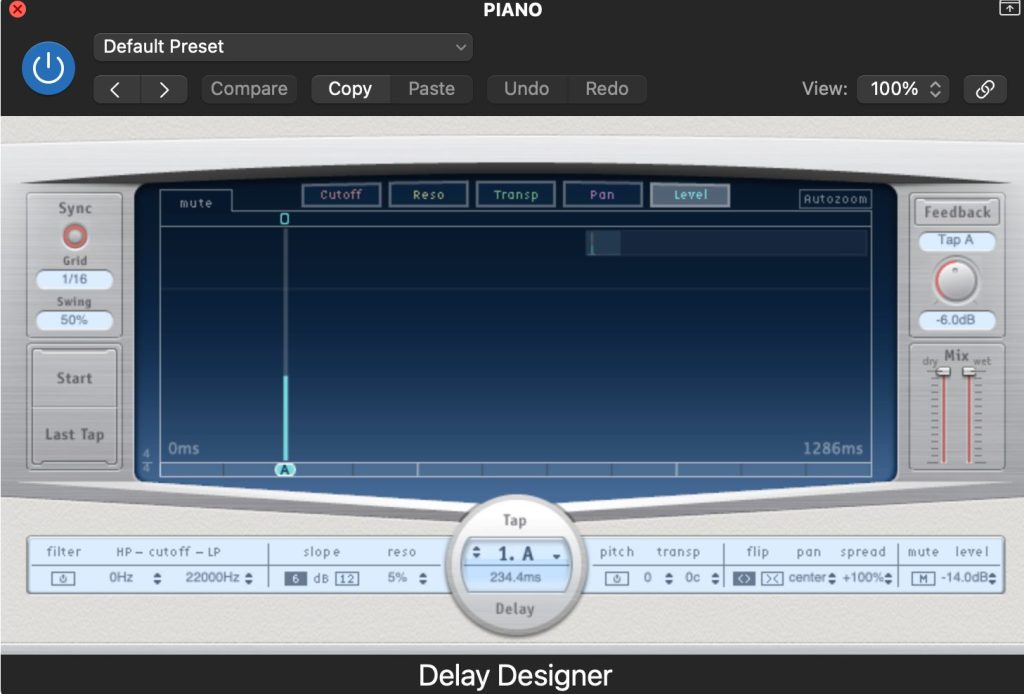Click the Start tap button
Viewport: 1024px width, 694px height.
[x=74, y=378]
